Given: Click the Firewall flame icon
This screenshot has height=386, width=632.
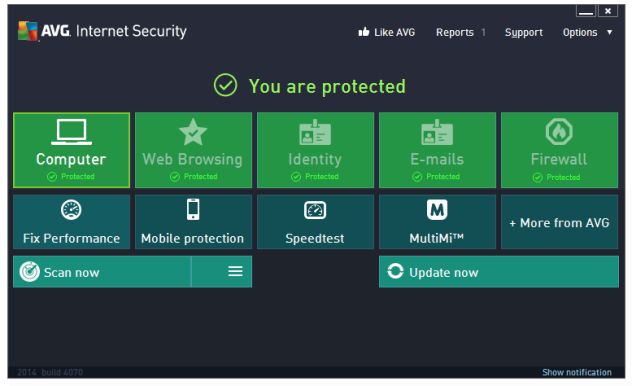Looking at the screenshot, I should [x=559, y=131].
